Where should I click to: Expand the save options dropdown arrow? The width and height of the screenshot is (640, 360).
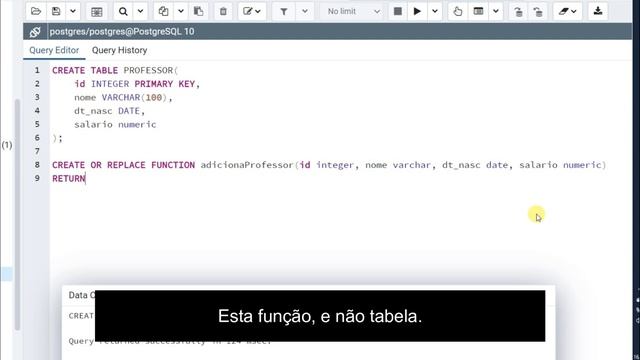pos(73,11)
